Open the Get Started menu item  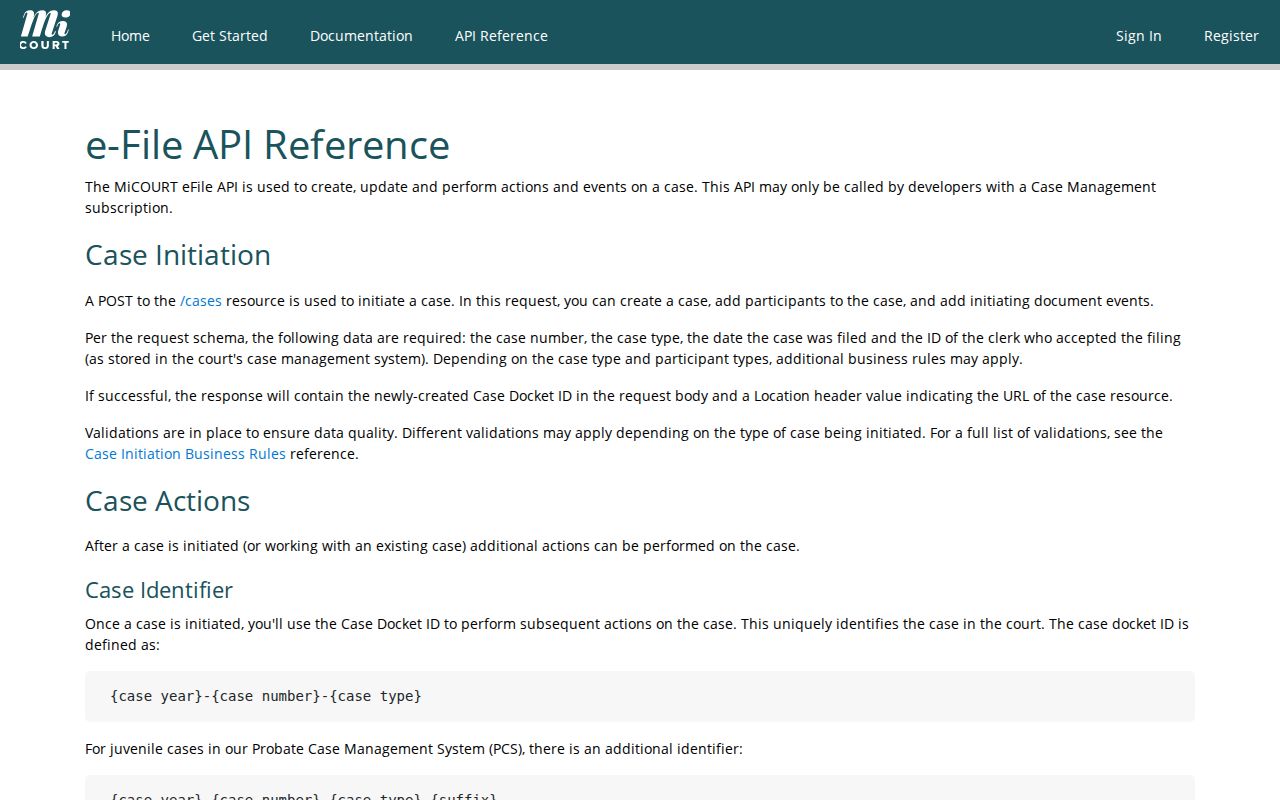pyautogui.click(x=230, y=36)
